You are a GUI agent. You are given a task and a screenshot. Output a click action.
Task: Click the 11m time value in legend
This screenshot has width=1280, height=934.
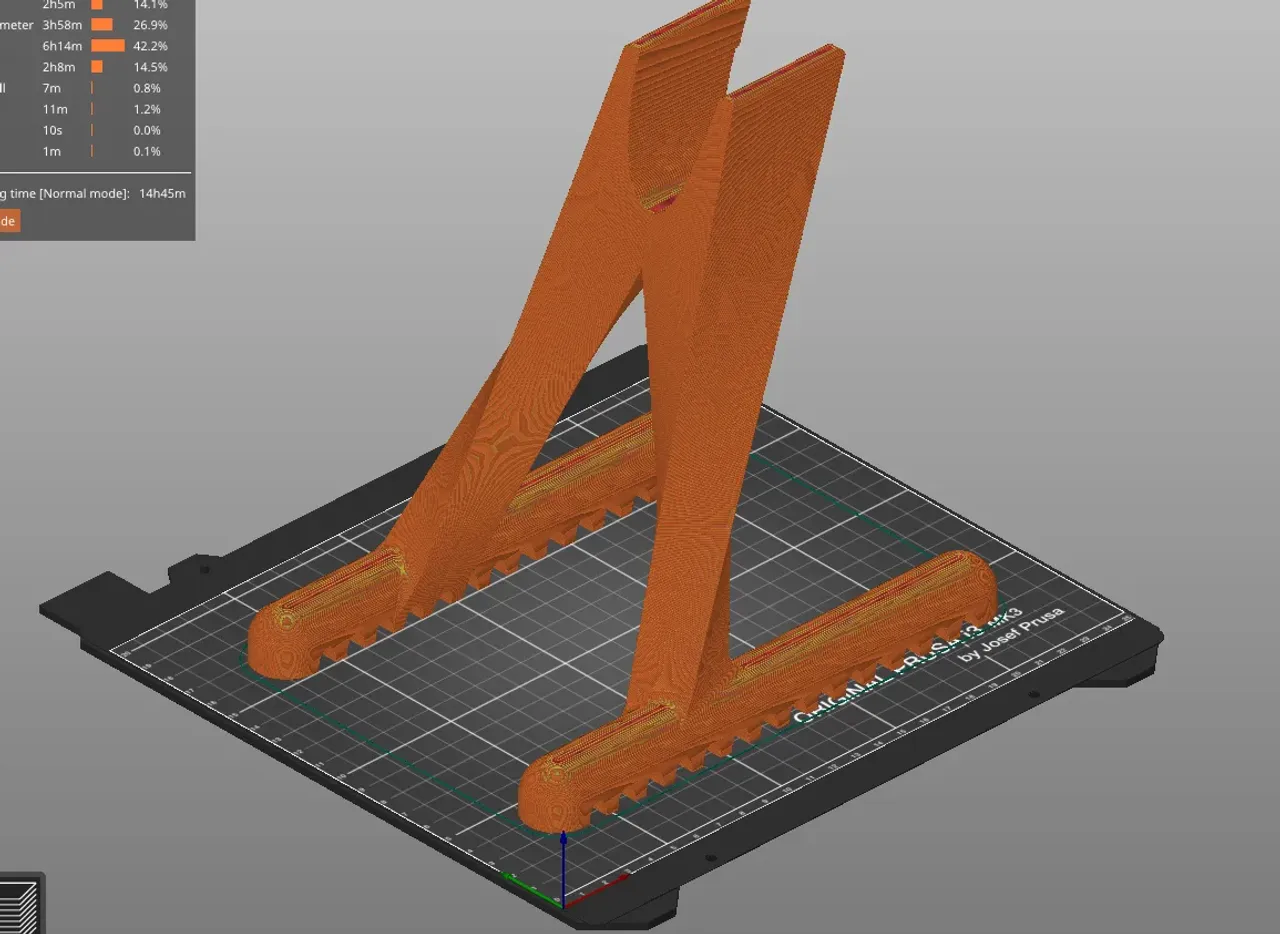point(55,109)
